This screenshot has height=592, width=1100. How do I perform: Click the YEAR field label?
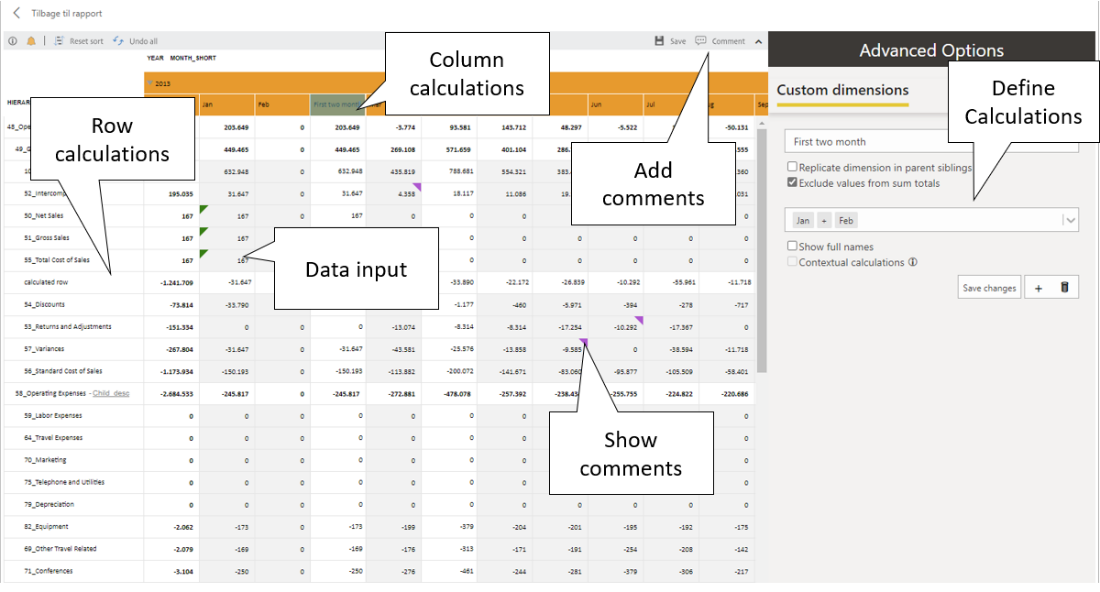(x=155, y=58)
